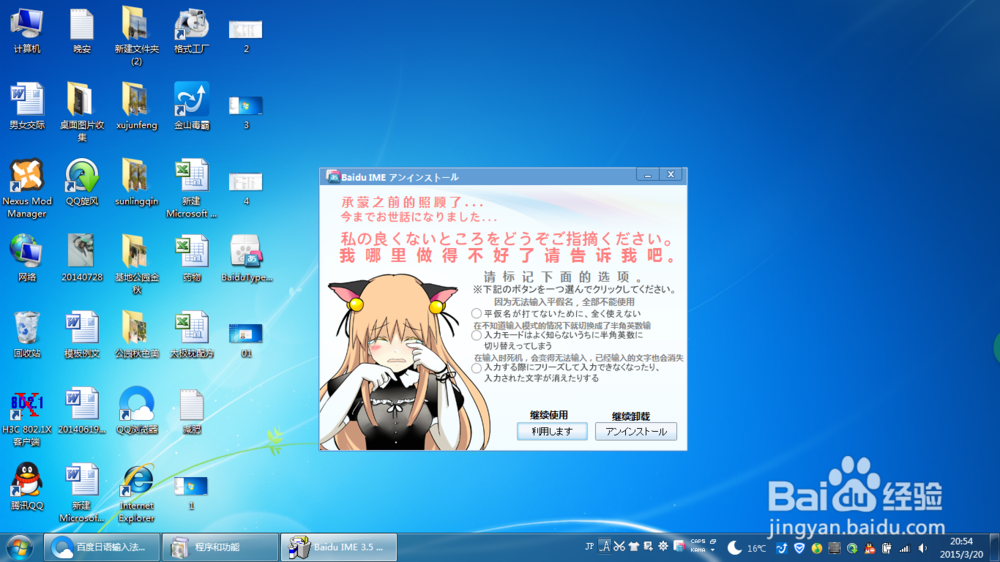The image size is (1000, 562).
Task: Open the clock showing 20:54
Action: [961, 548]
